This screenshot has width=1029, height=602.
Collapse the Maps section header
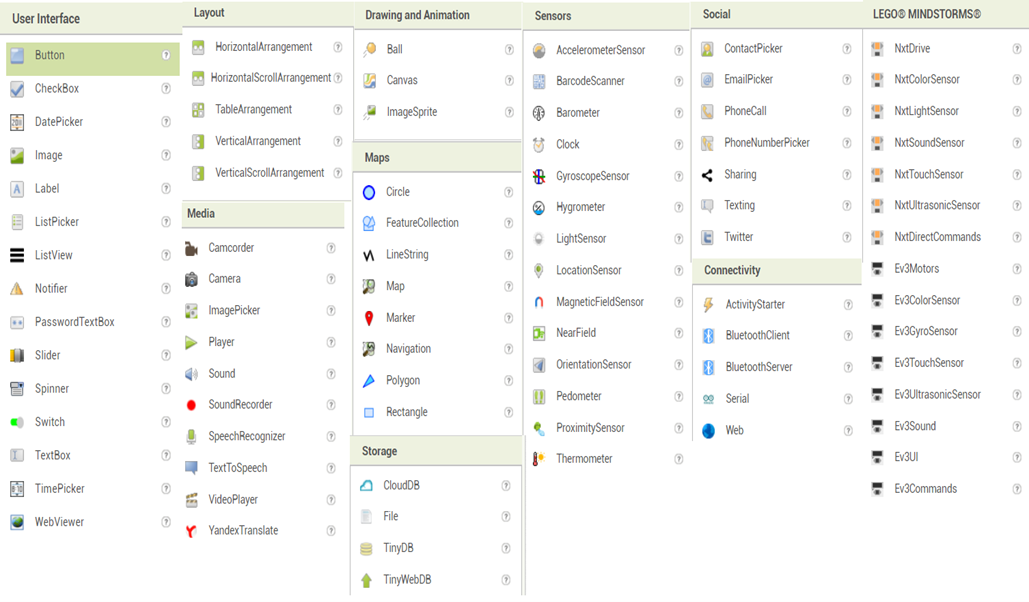[x=377, y=158]
